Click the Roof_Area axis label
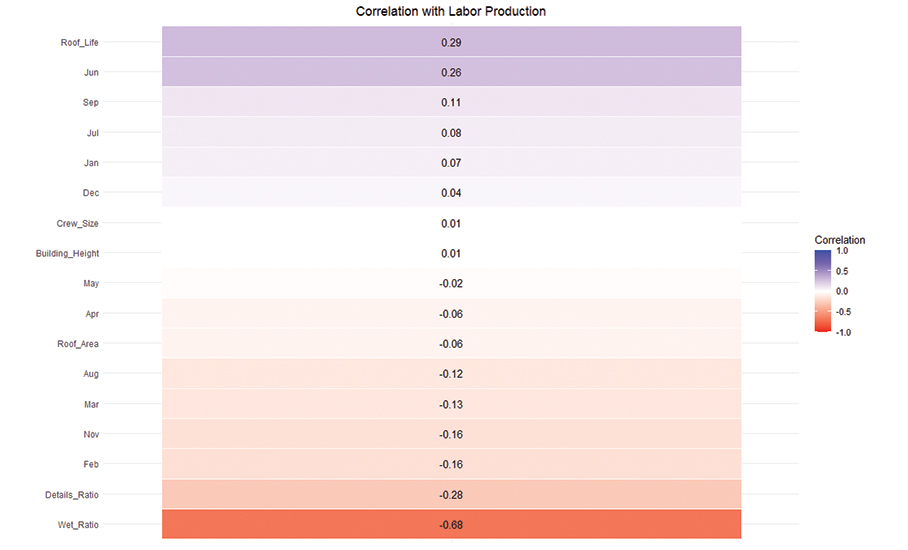This screenshot has width=908, height=550. 78,344
